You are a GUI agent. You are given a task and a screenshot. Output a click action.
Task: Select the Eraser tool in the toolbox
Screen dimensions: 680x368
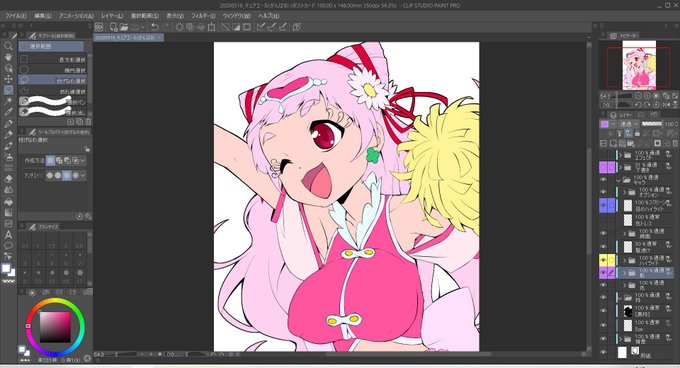[x=8, y=178]
